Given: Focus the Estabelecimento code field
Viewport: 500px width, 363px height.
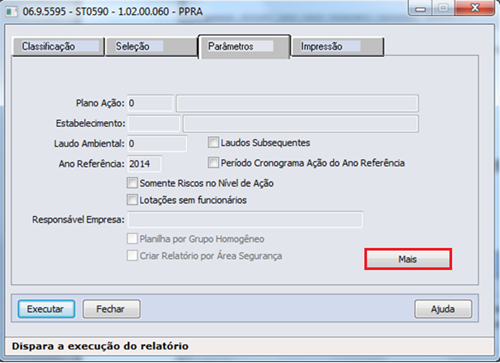Looking at the screenshot, I should click(154, 124).
